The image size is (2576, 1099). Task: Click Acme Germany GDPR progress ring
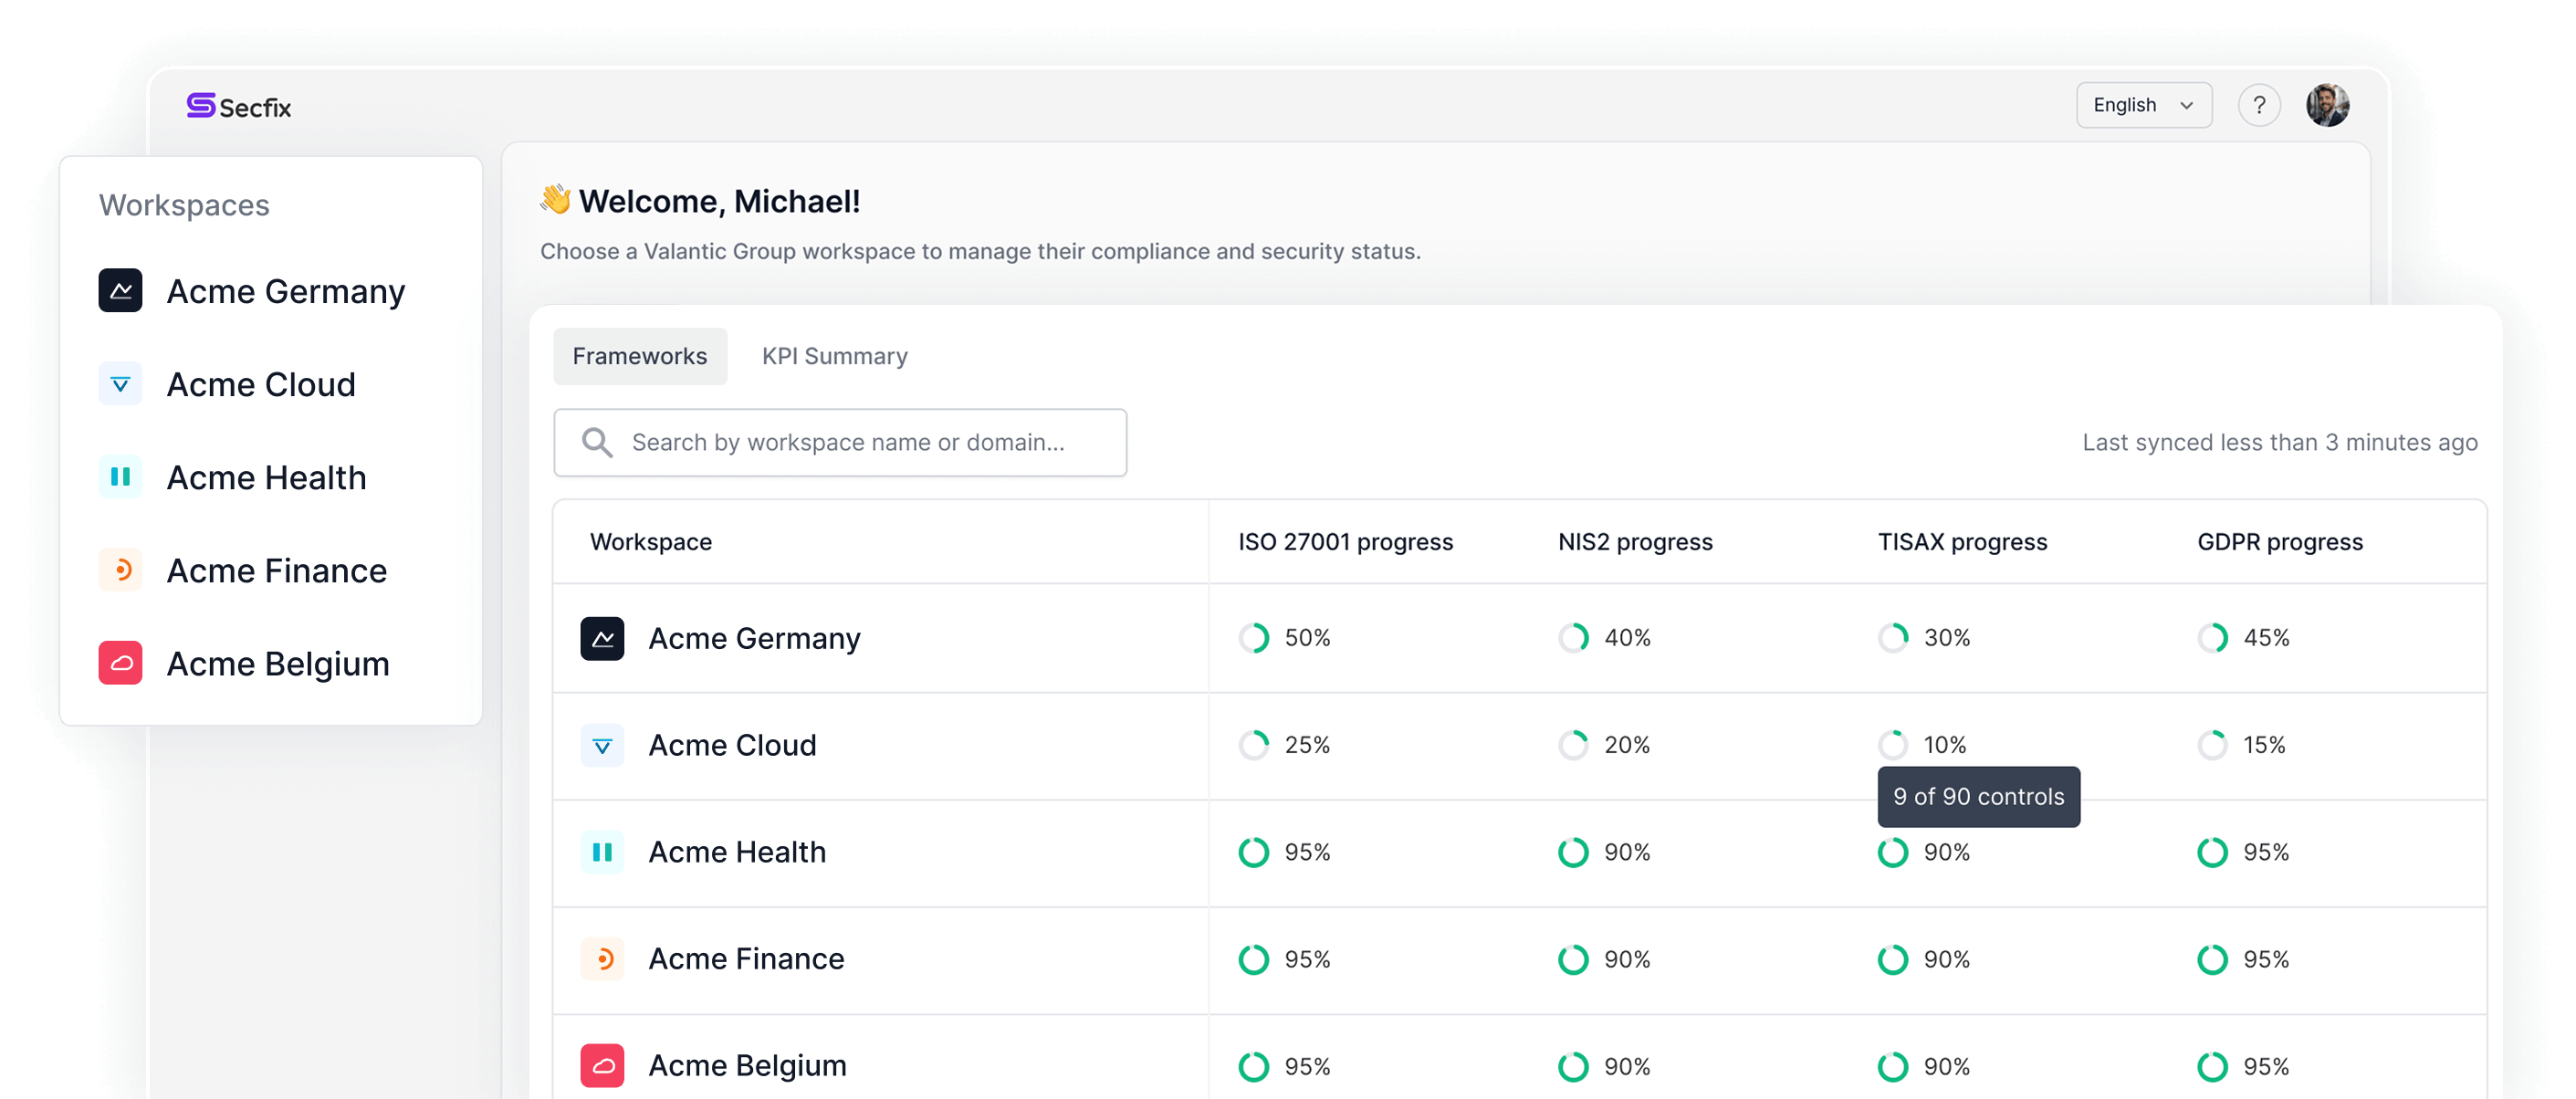2213,638
